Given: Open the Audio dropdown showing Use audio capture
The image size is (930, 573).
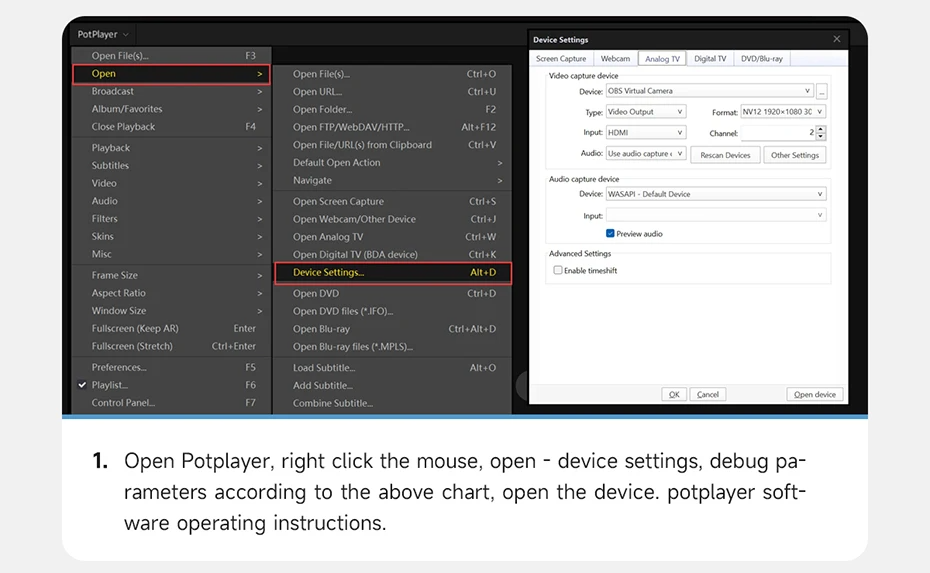Looking at the screenshot, I should [x=645, y=153].
